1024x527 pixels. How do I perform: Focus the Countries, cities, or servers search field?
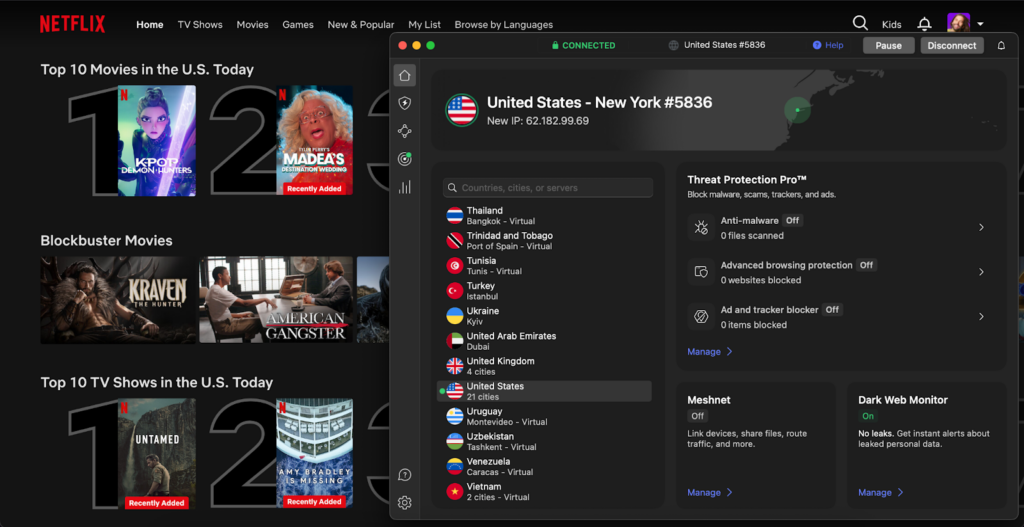[x=548, y=188]
